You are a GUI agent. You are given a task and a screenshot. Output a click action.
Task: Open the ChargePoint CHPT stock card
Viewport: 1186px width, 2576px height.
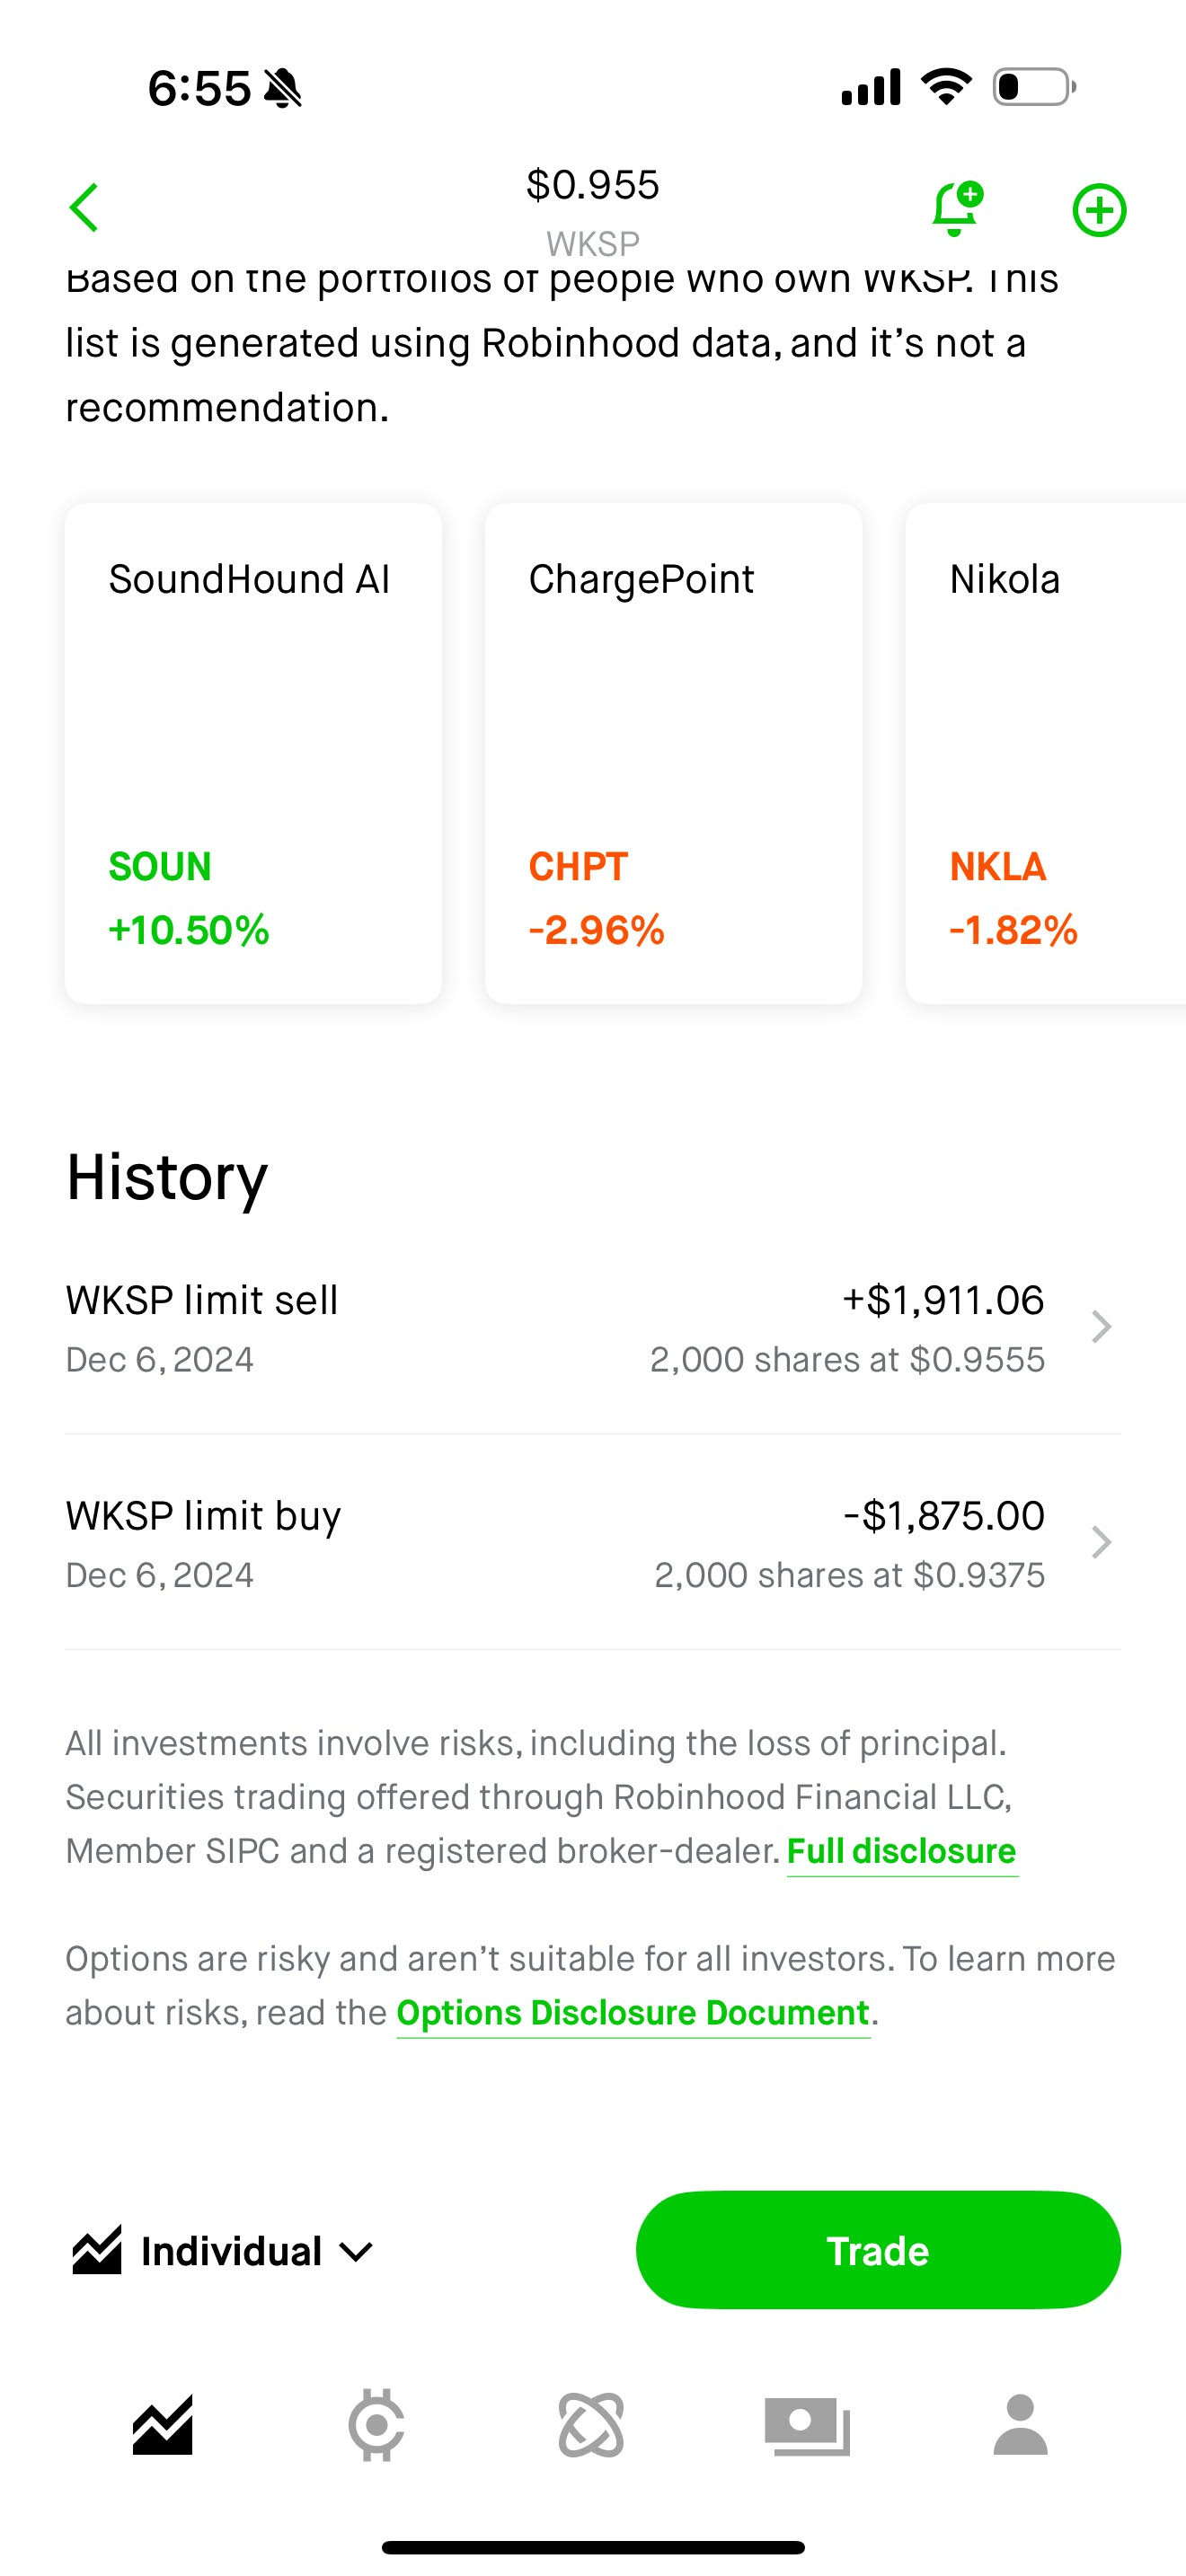(673, 753)
